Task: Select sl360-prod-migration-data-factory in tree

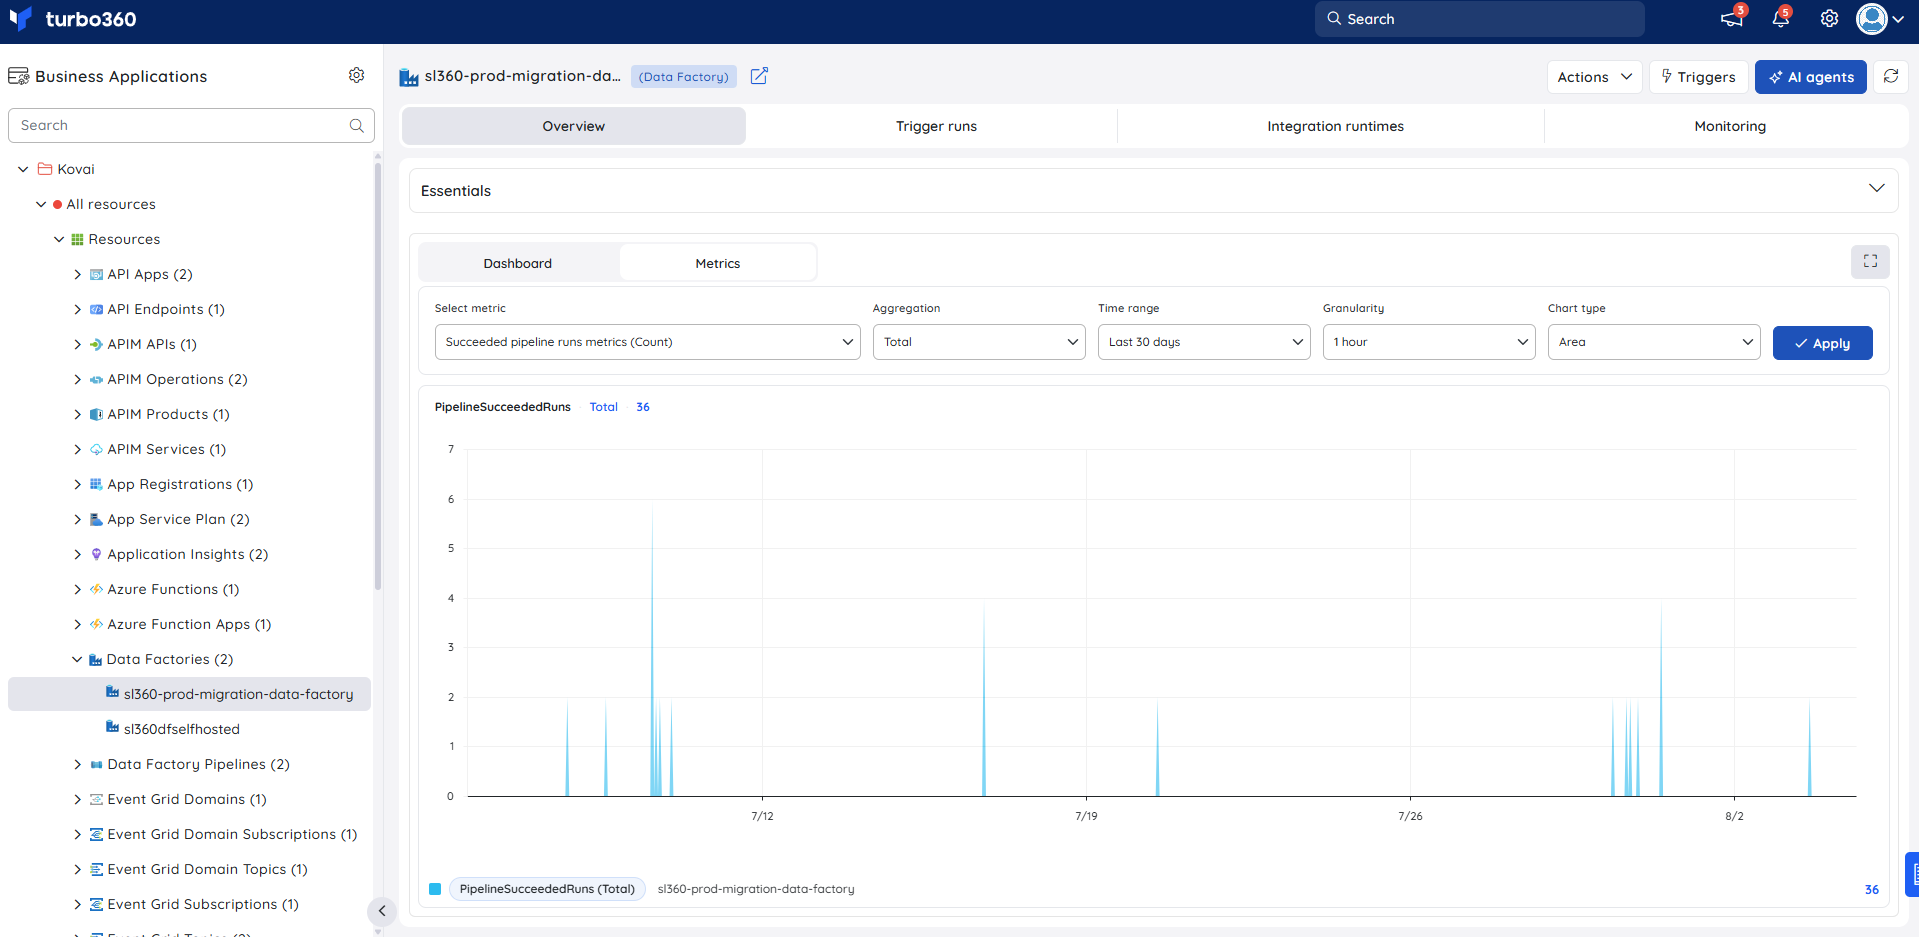Action: pyautogui.click(x=189, y=694)
